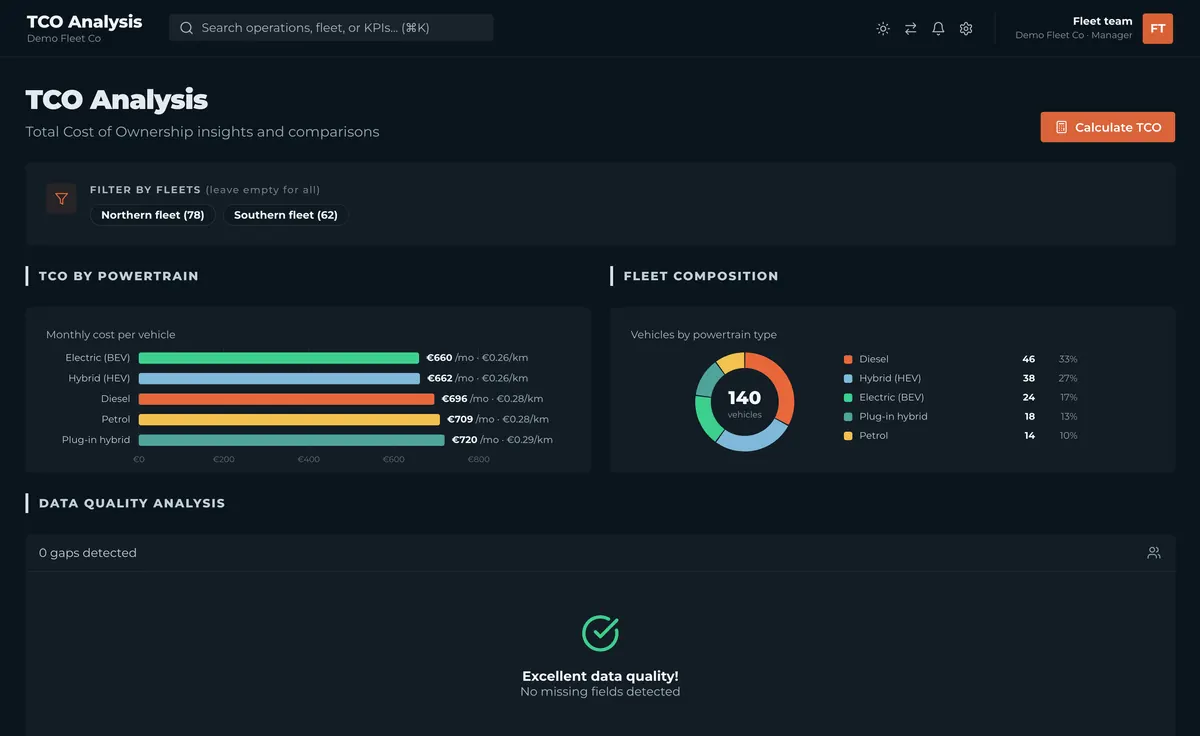The image size is (1200, 736).
Task: Click the €709 monthly cost value
Action: coord(460,419)
